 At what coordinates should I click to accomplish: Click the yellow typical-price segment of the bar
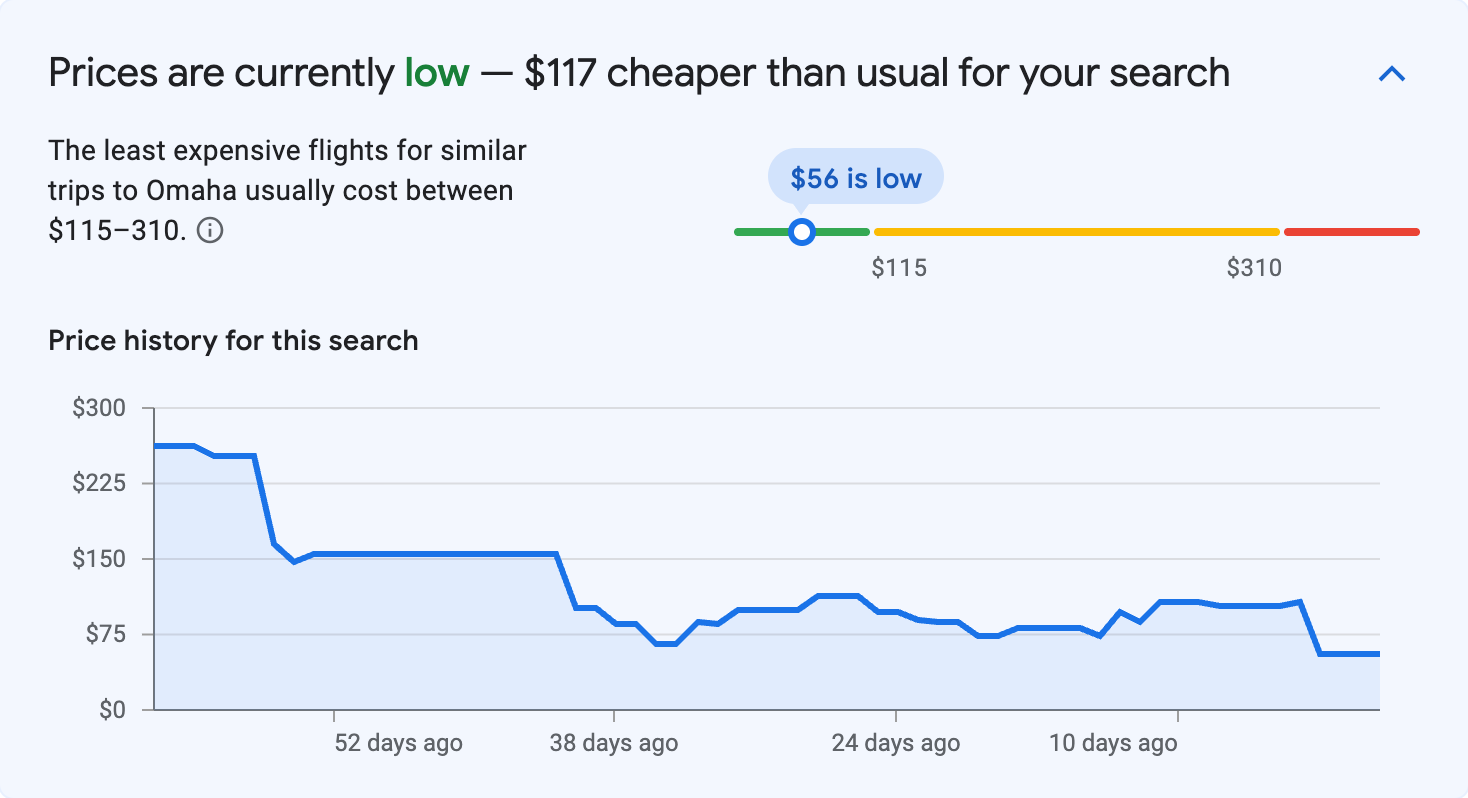pos(1075,231)
